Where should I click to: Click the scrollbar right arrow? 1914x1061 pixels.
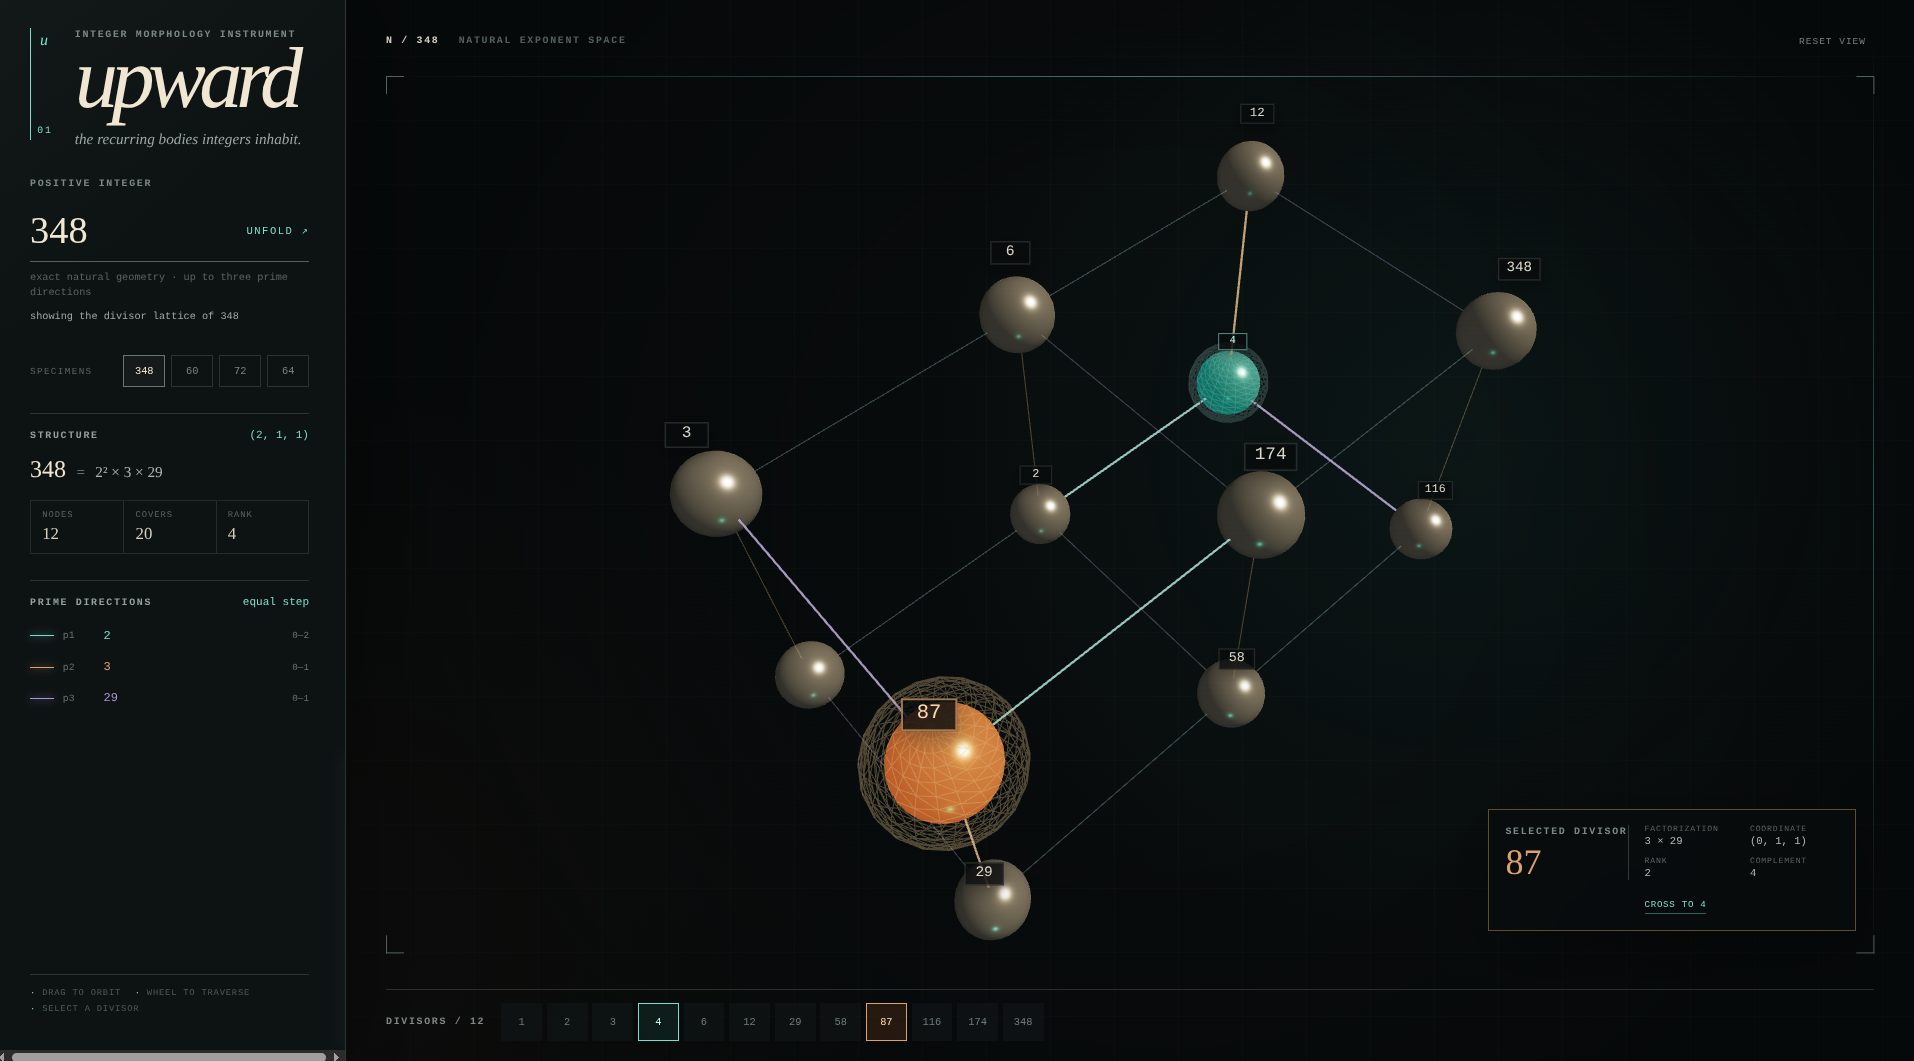pos(337,1056)
